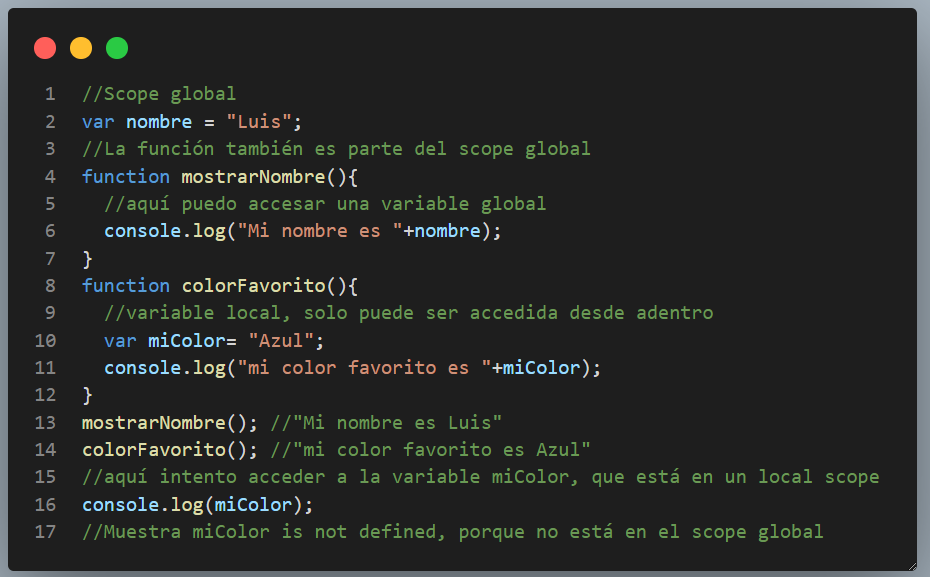Click the green zoom dot

click(116, 47)
